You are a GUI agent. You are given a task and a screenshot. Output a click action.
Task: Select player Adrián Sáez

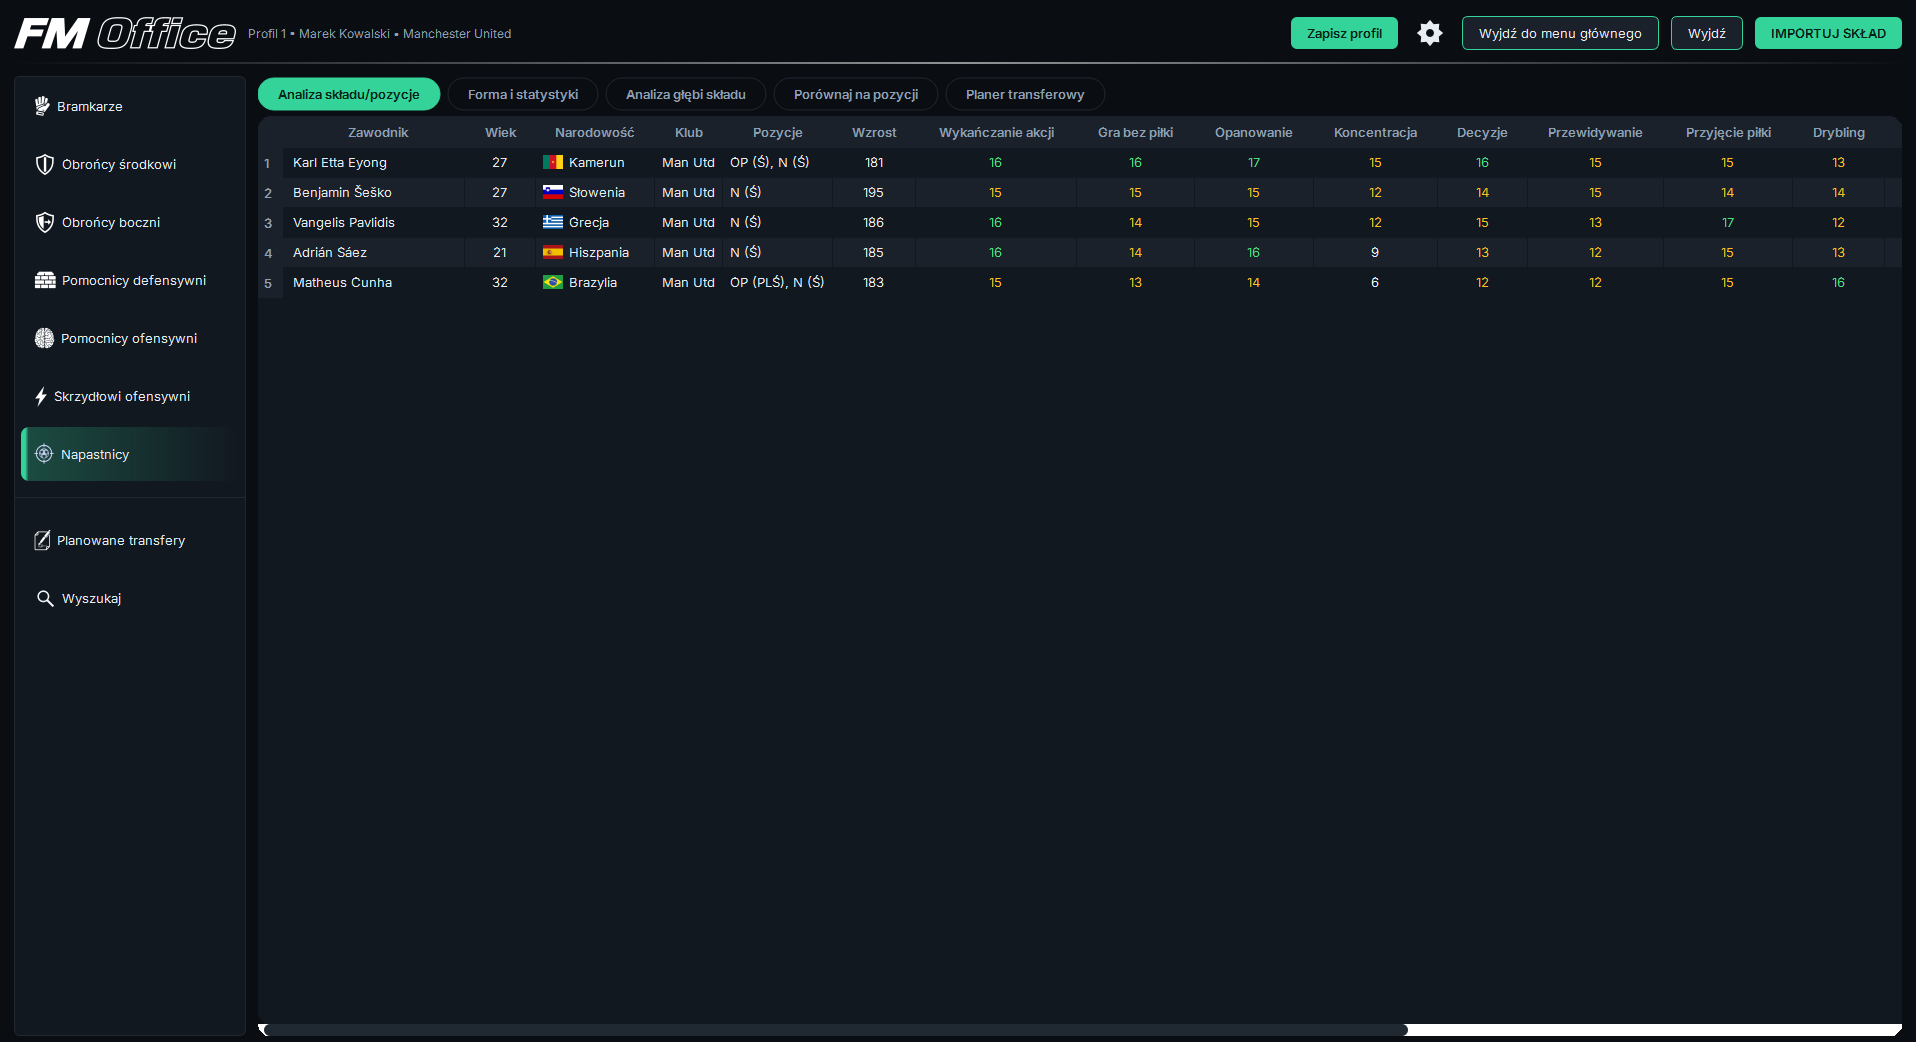(330, 252)
